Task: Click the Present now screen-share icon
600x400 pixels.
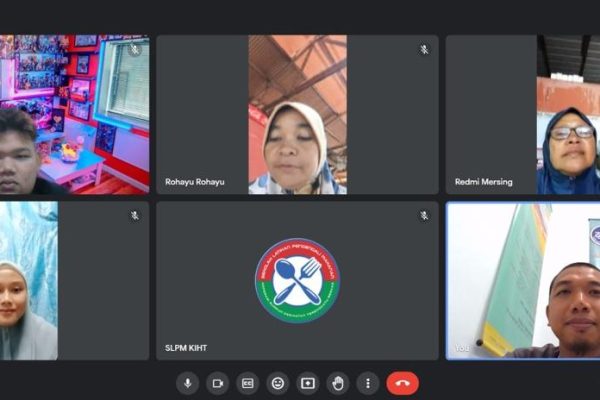Action: [308, 383]
